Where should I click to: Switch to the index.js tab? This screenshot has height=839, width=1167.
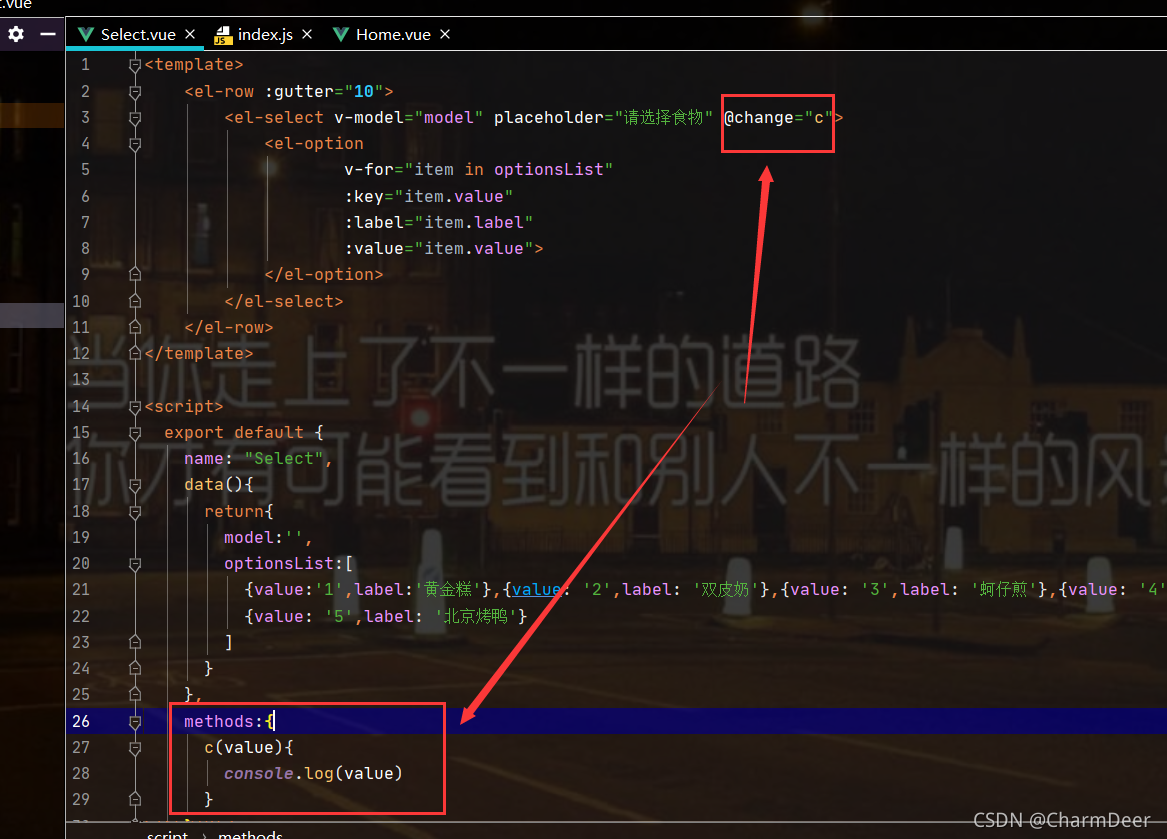point(265,35)
